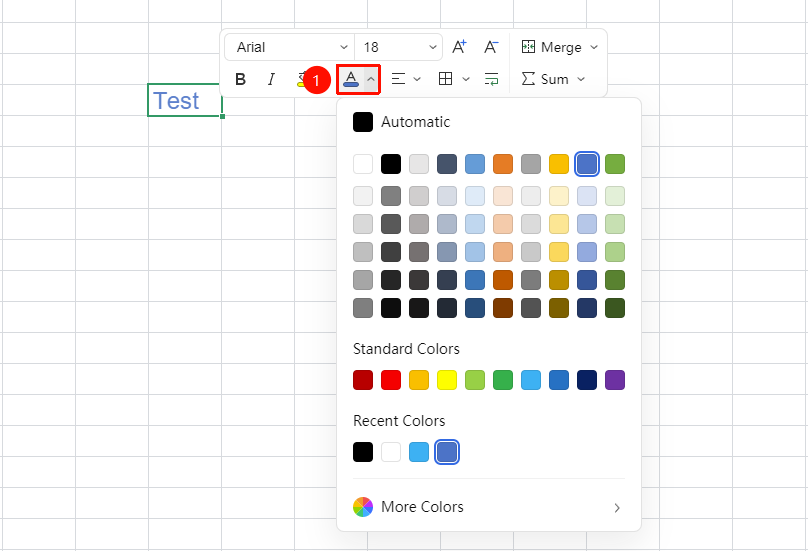Screen dimensions: 808x551
Task: Choose bright red standard color
Action: point(391,380)
